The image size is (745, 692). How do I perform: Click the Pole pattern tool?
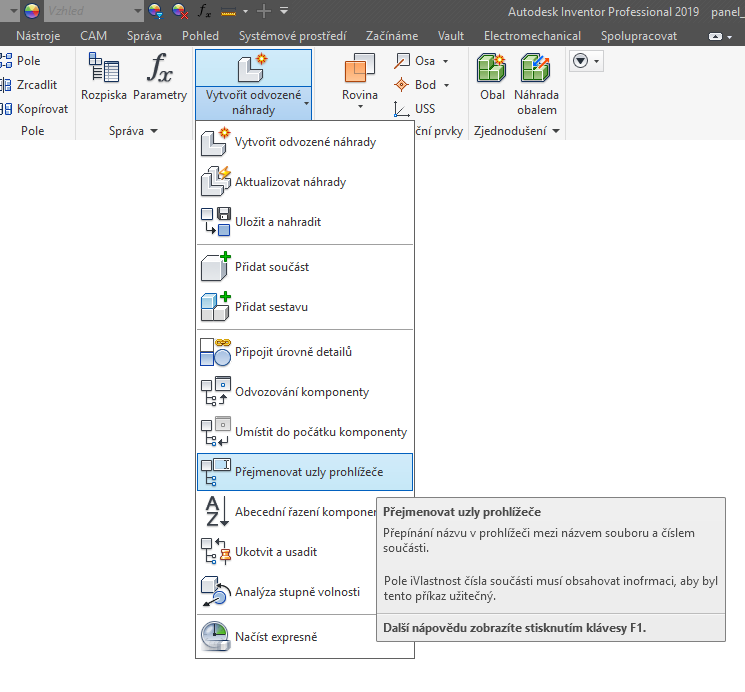20,61
